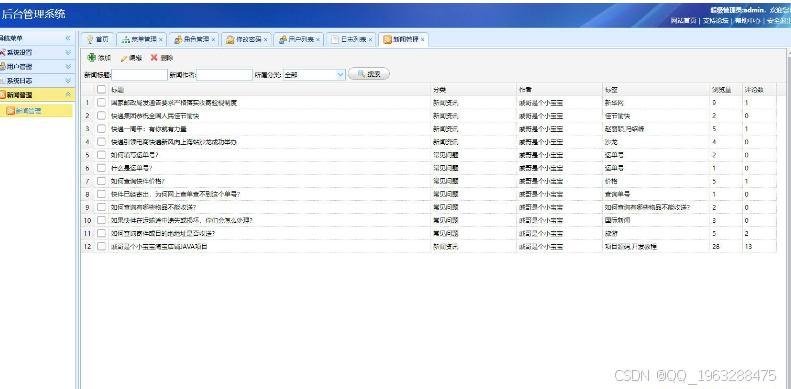Viewport: 791px width, 389px height.
Task: Close the 用户列表 tab
Action: pos(318,39)
